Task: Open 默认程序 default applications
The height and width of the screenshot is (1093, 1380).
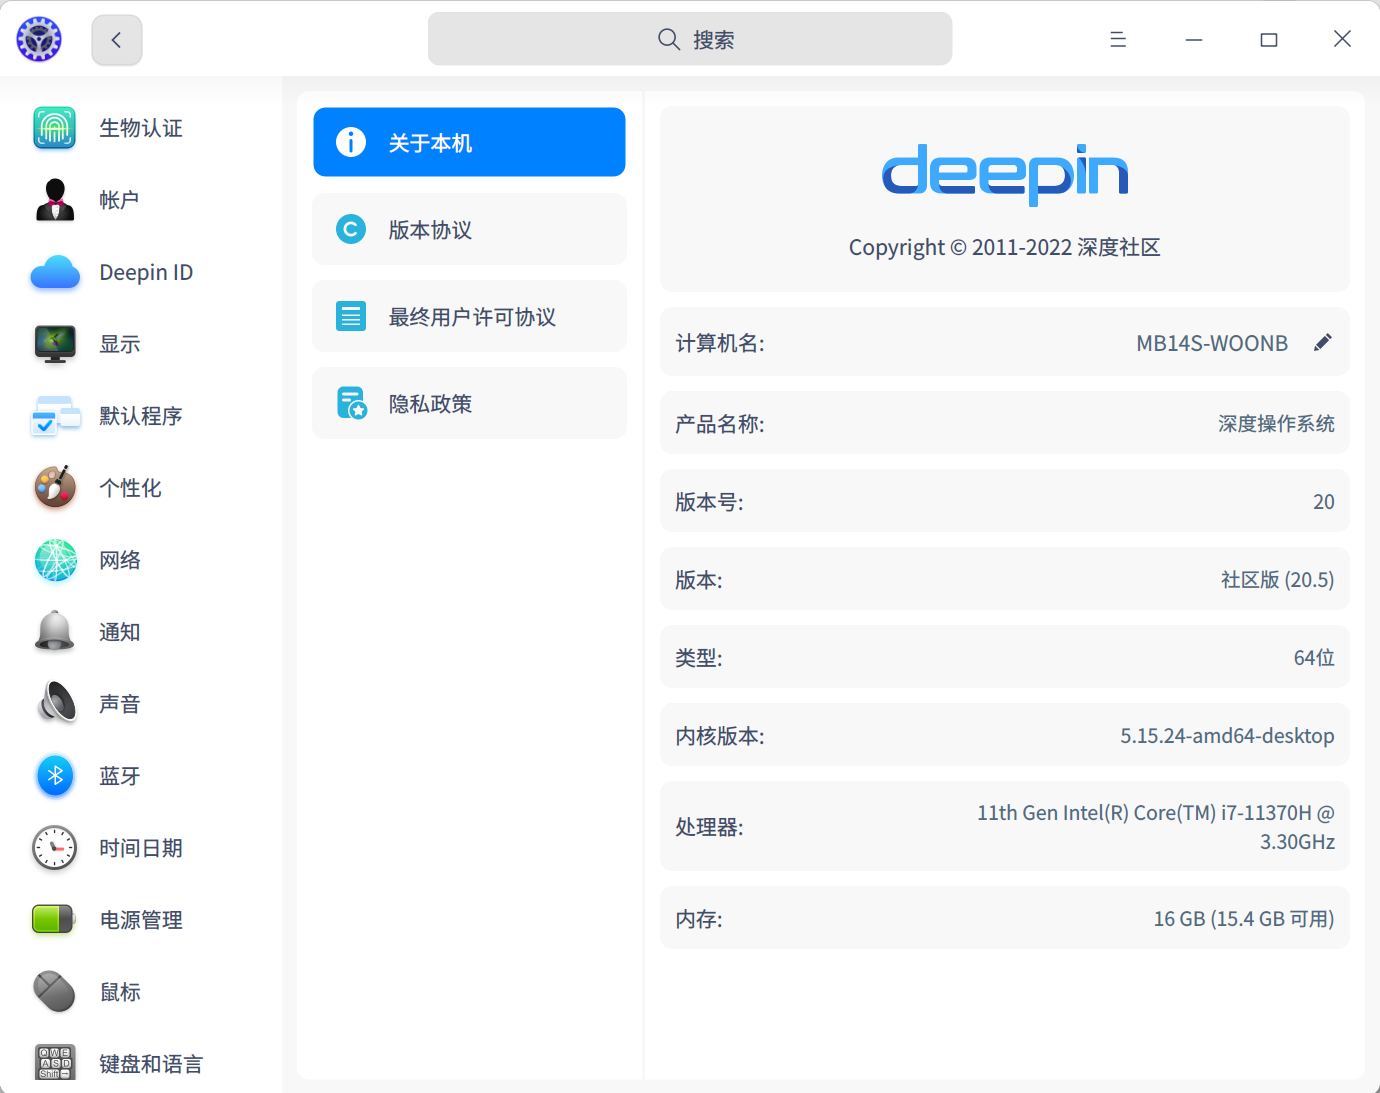Action: click(140, 416)
